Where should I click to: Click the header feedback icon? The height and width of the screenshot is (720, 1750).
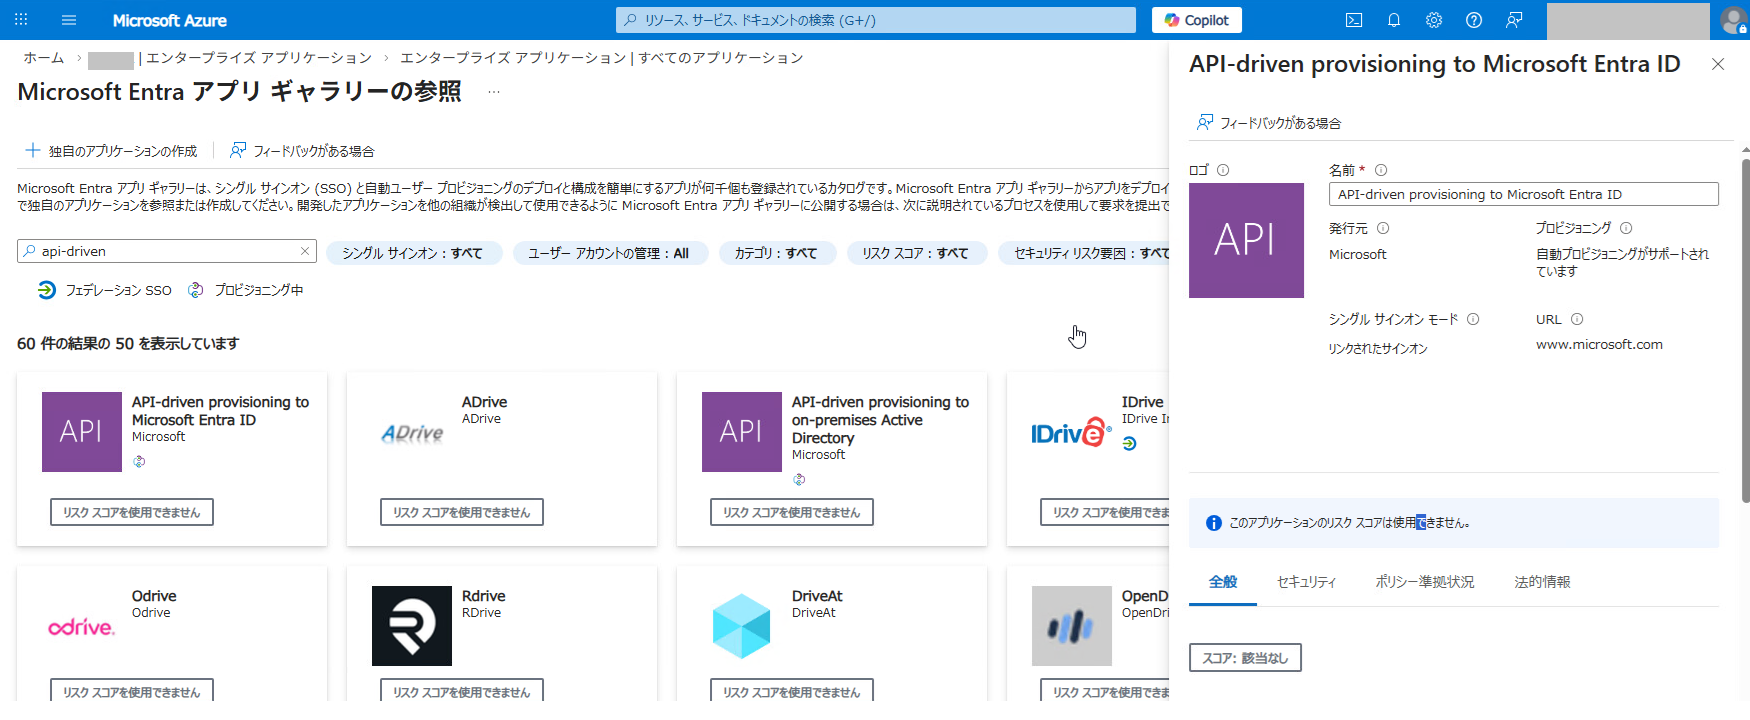coord(1514,20)
